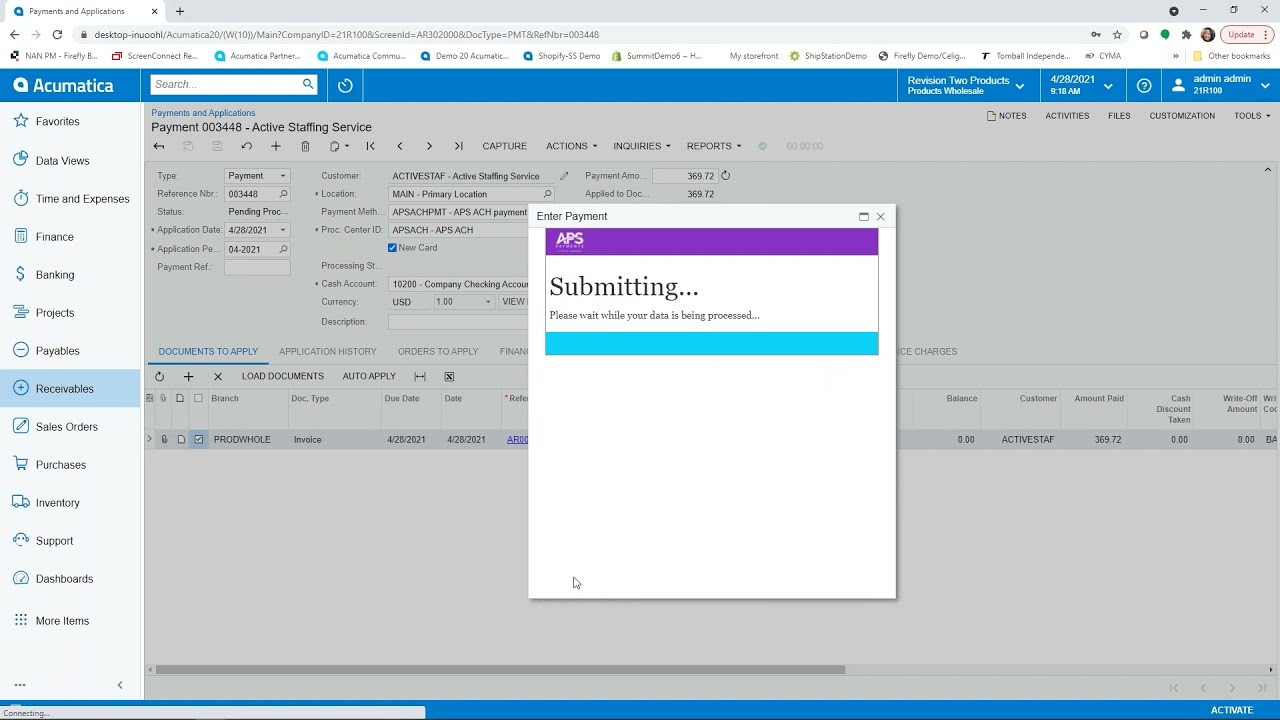Toggle the PRODWHOLE row's selected checkbox
The height and width of the screenshot is (720, 1280).
pyautogui.click(x=198, y=439)
